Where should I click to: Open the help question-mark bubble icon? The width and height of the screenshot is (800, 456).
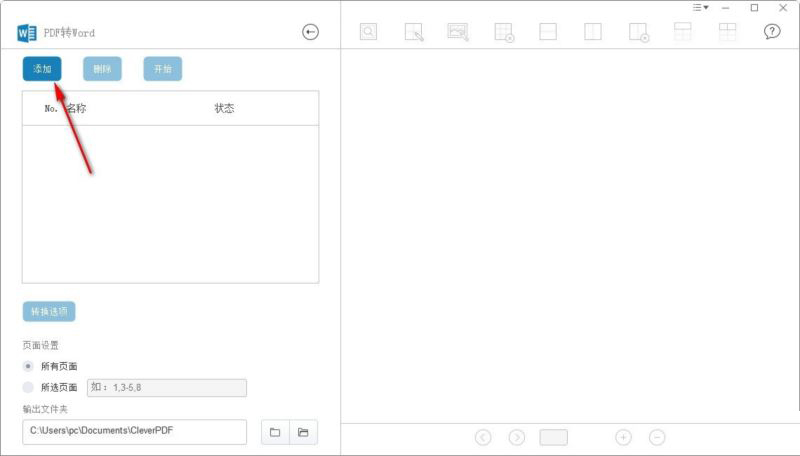click(x=772, y=32)
